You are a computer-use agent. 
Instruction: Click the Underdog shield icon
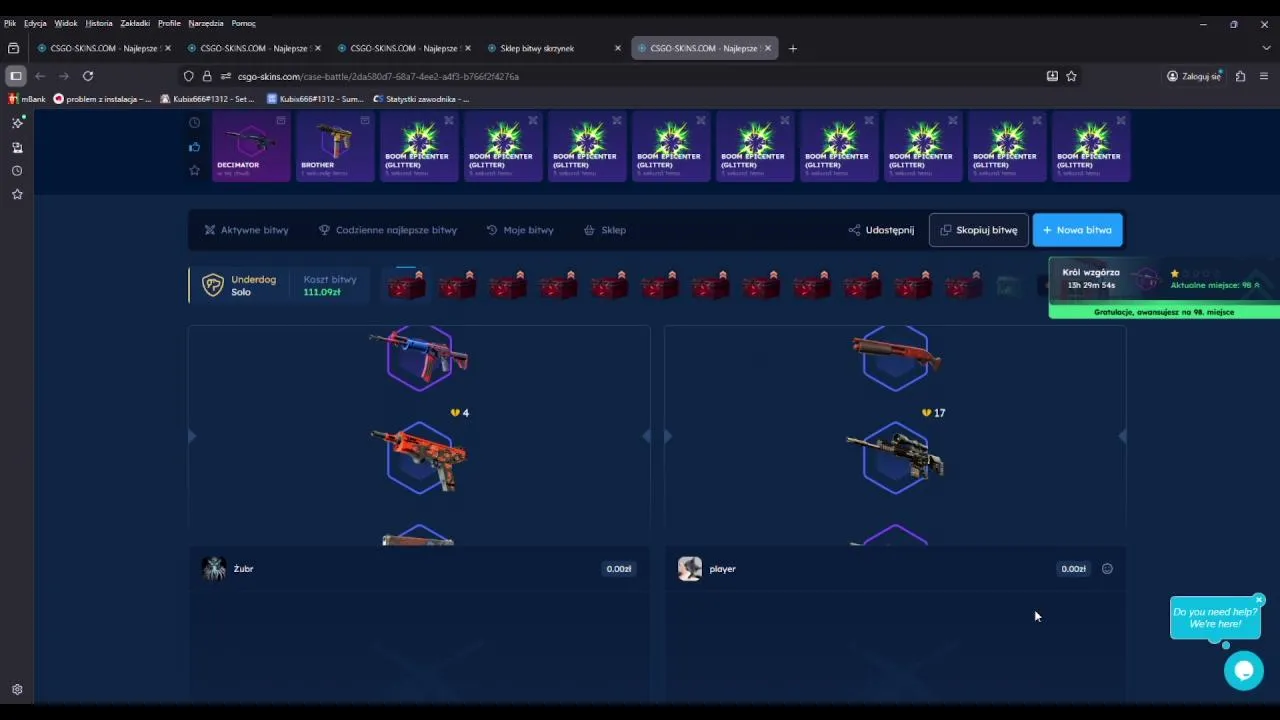213,285
